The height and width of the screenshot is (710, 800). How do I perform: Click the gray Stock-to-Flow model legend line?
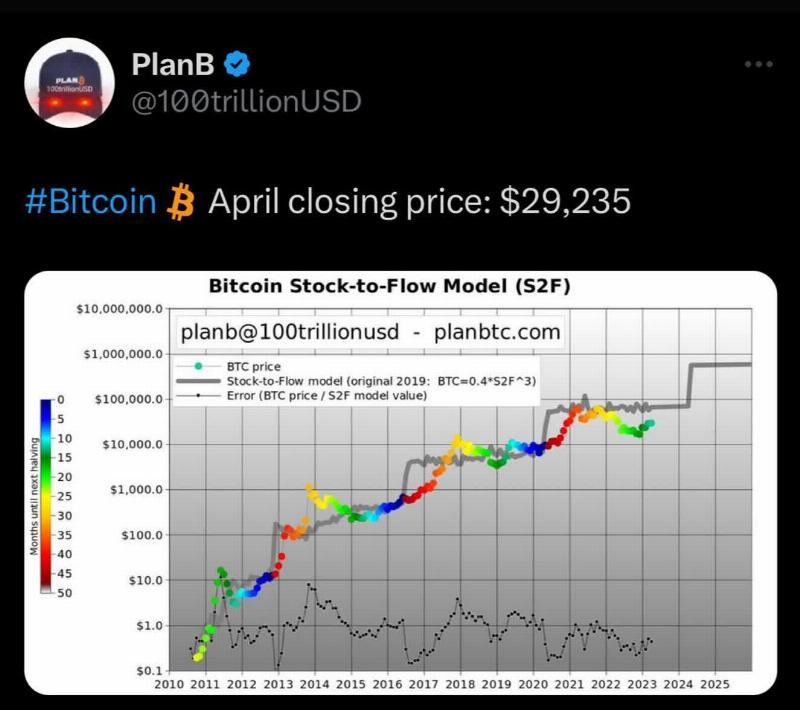click(x=198, y=381)
